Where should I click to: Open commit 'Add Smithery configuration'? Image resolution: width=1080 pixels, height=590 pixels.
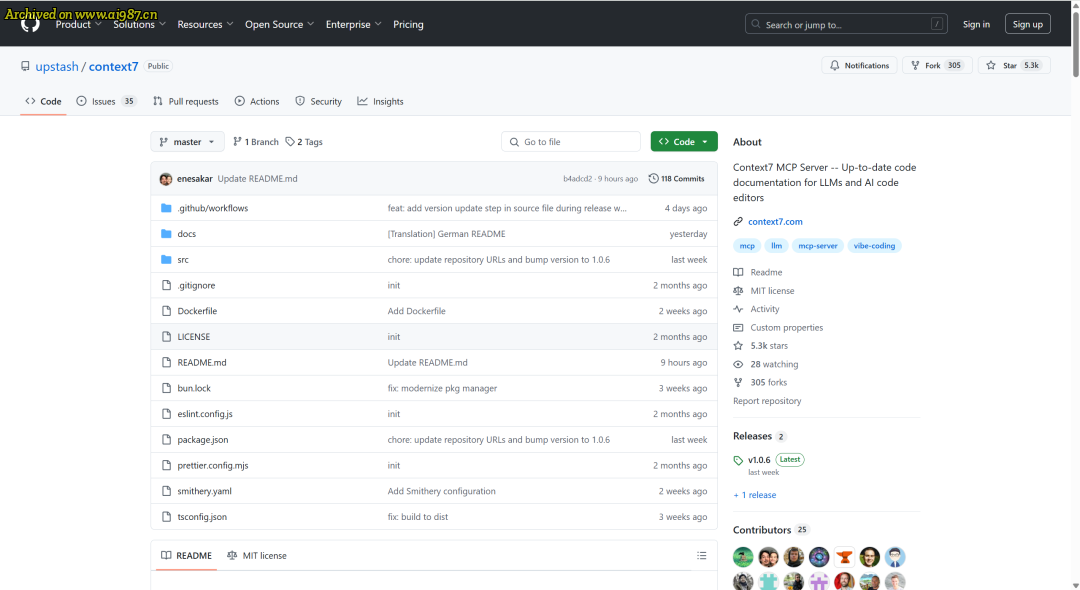442,491
